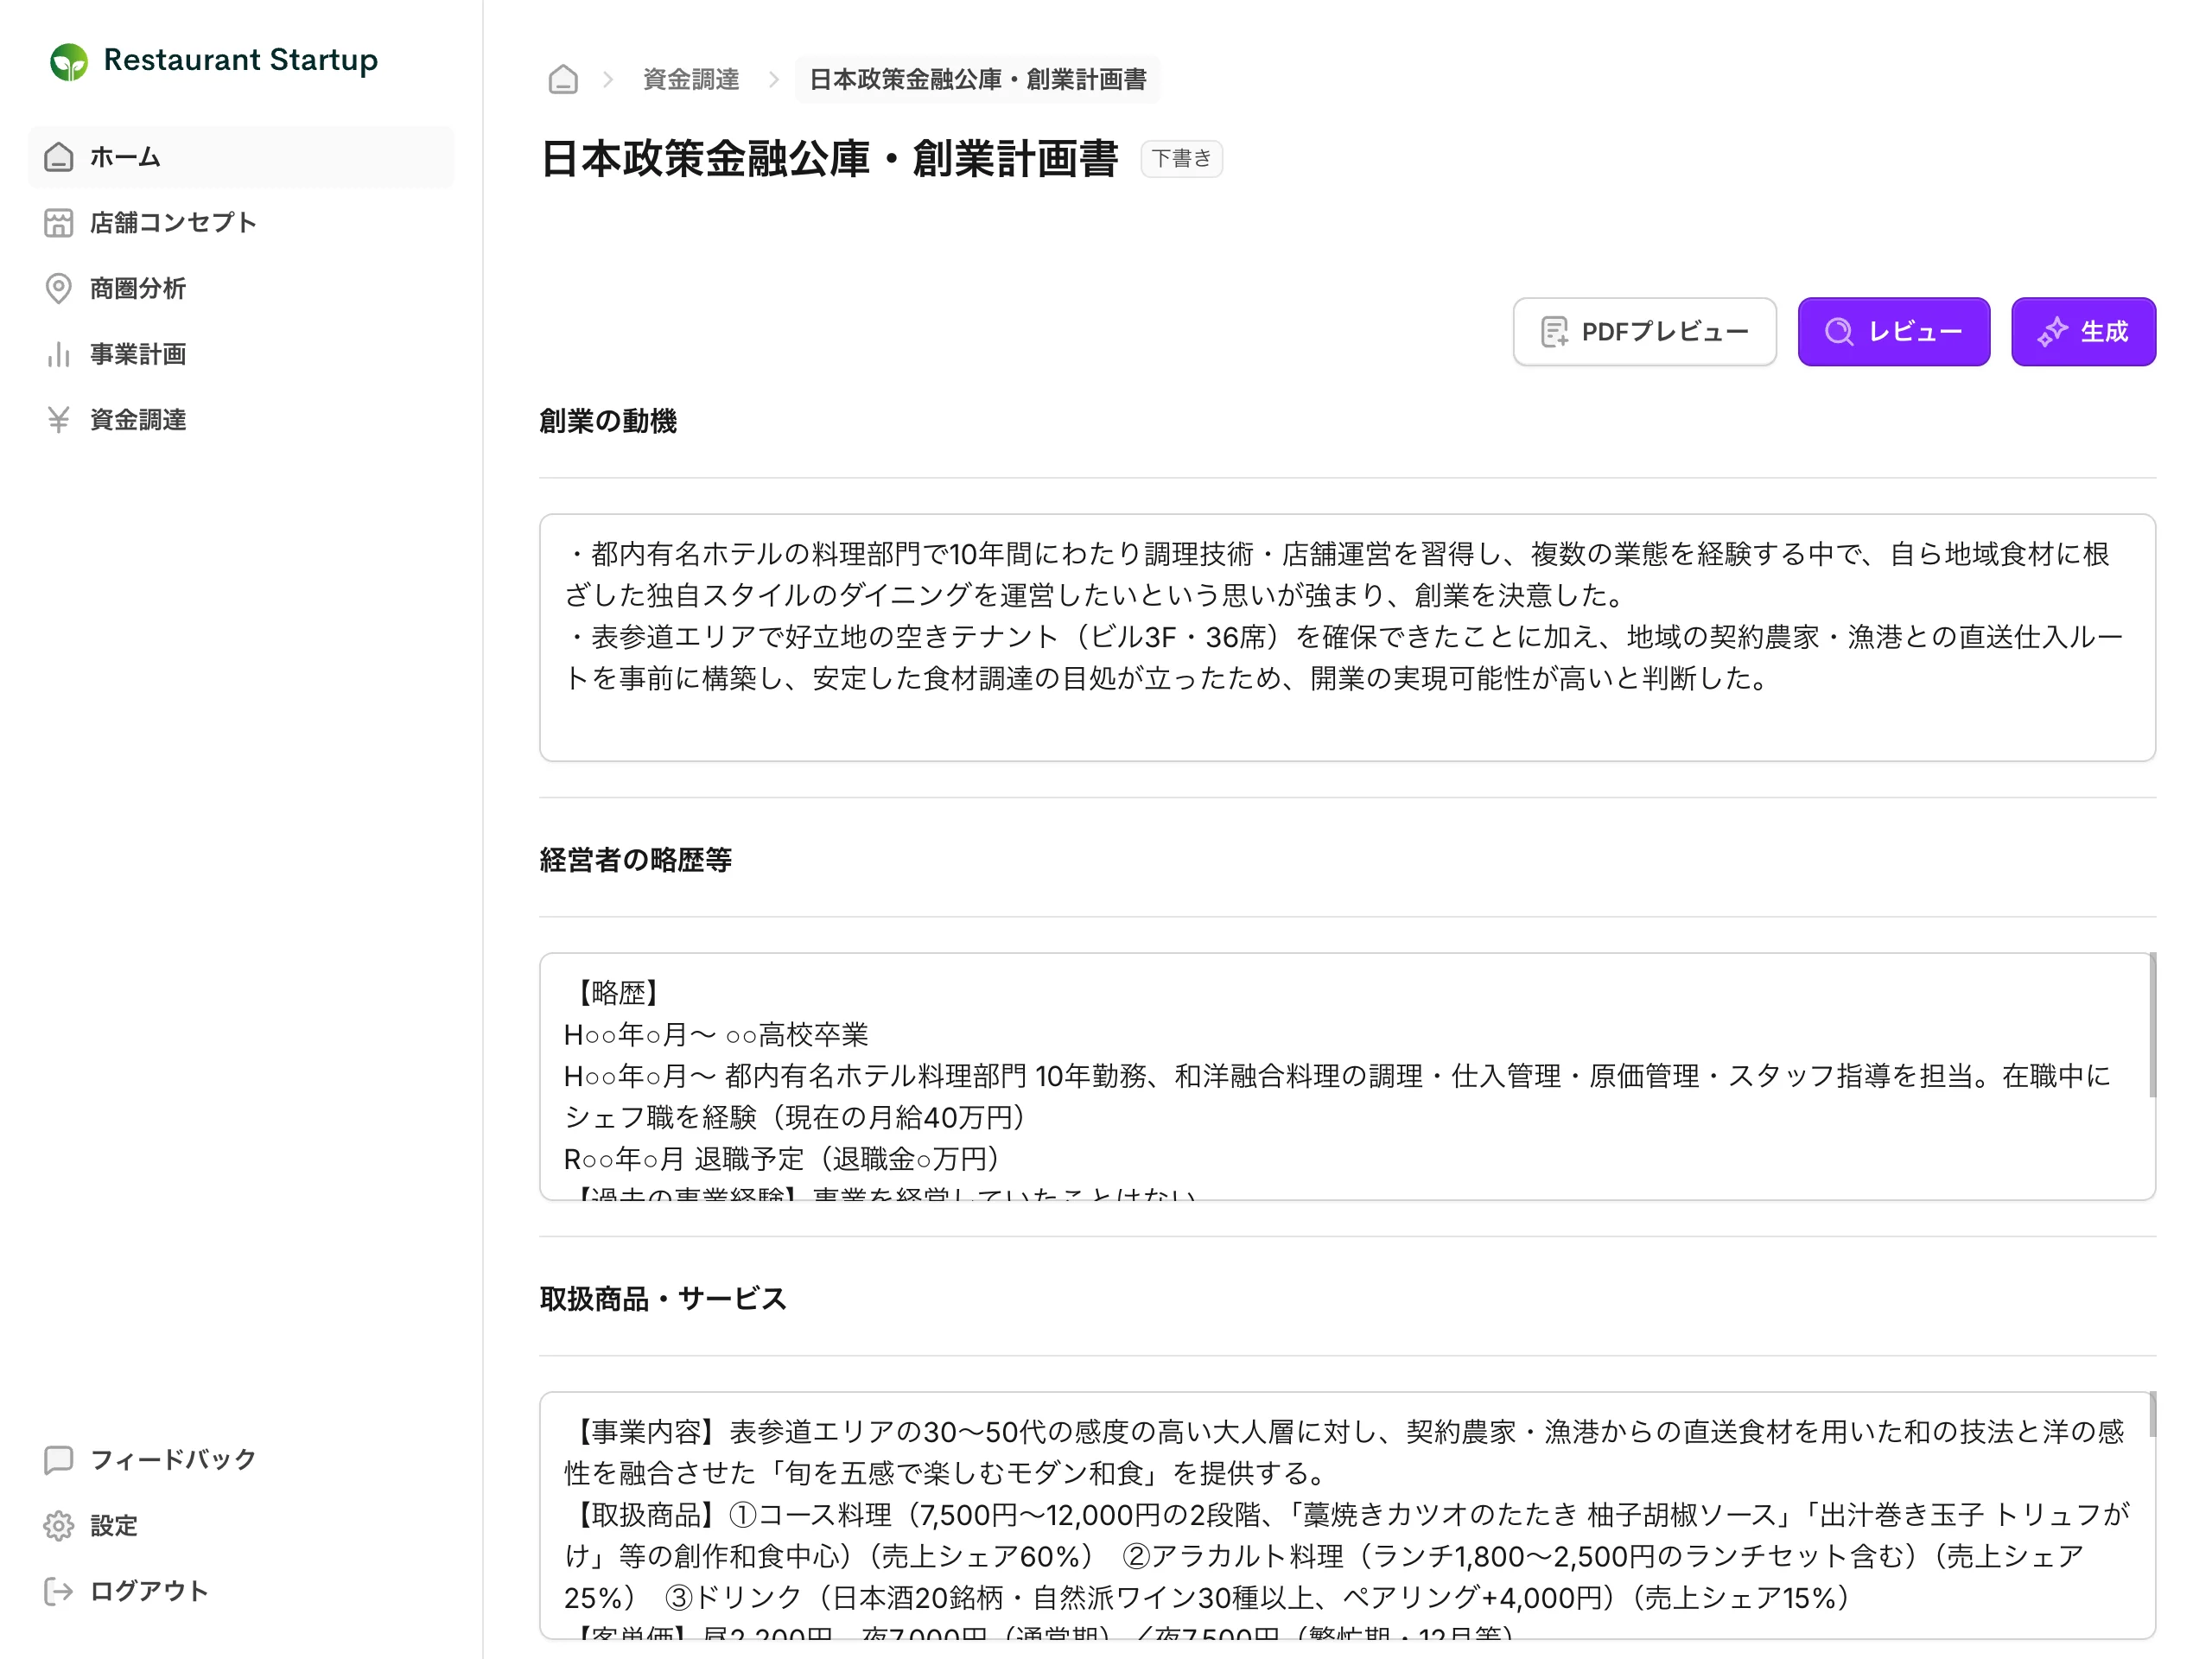Click the document icon in PDFプレビュー button
The height and width of the screenshot is (1659, 2212).
click(1554, 332)
